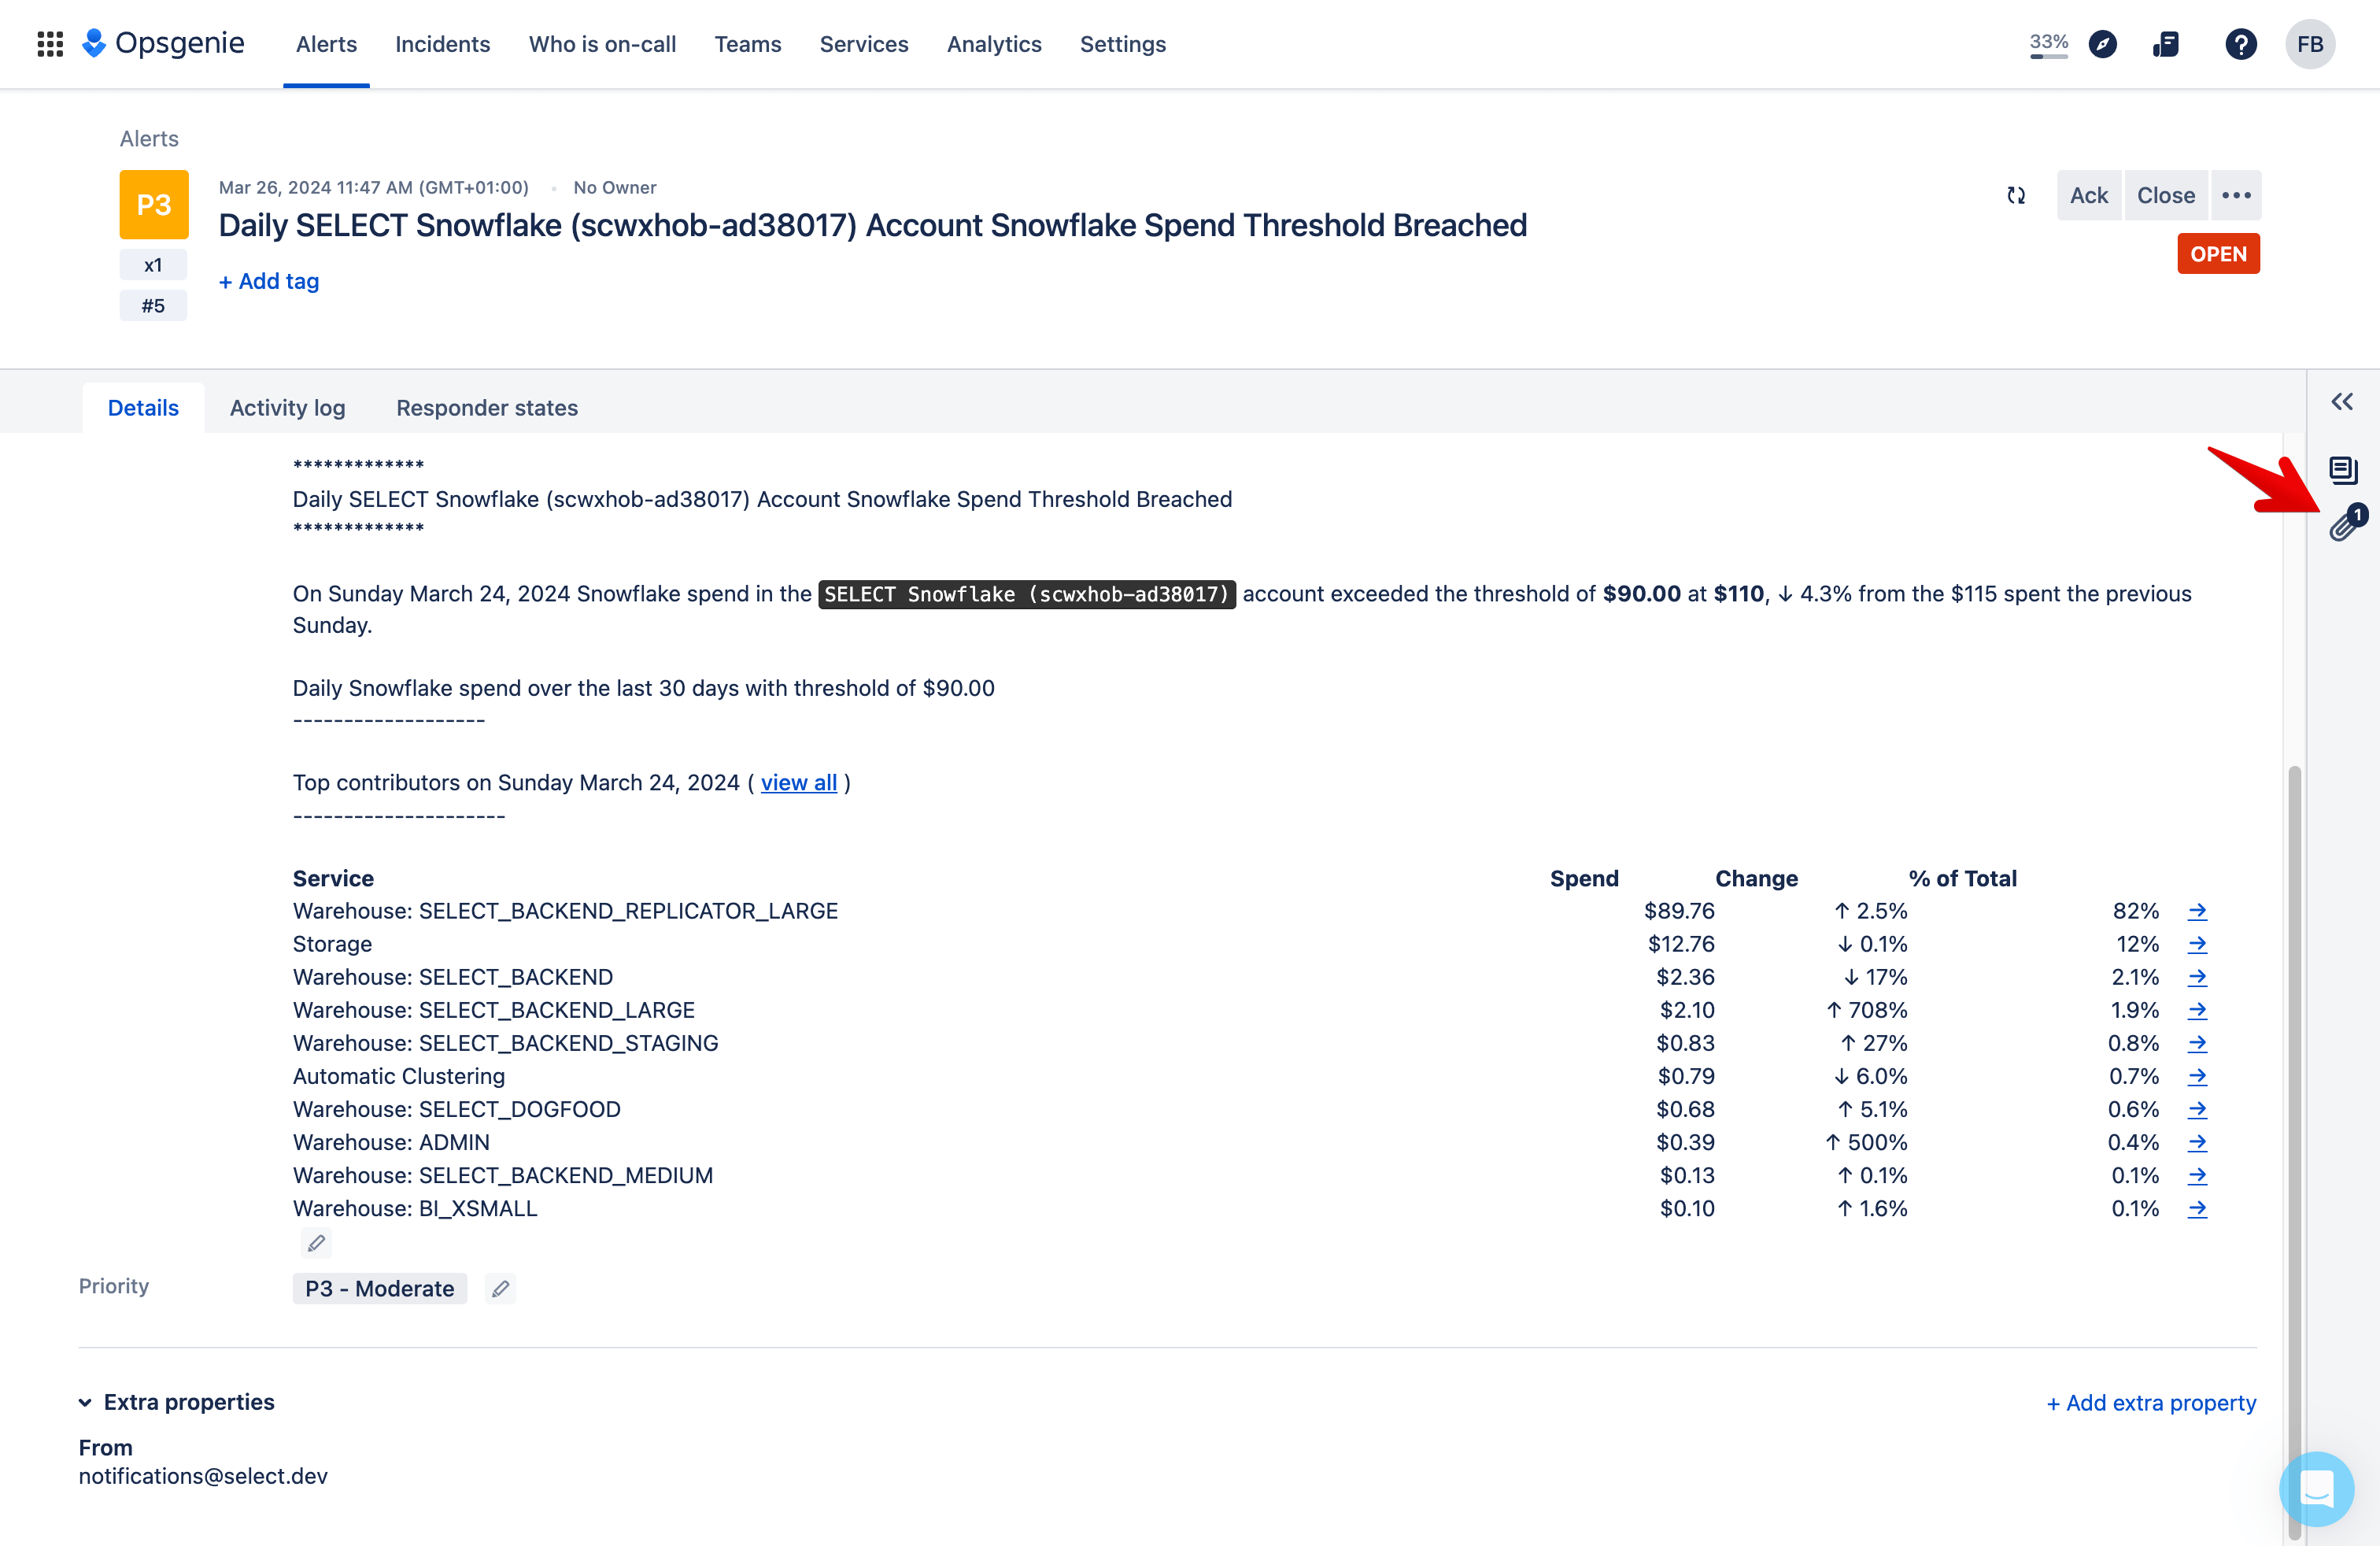Open the notes panel icon
2380x1546 pixels.
click(2343, 469)
